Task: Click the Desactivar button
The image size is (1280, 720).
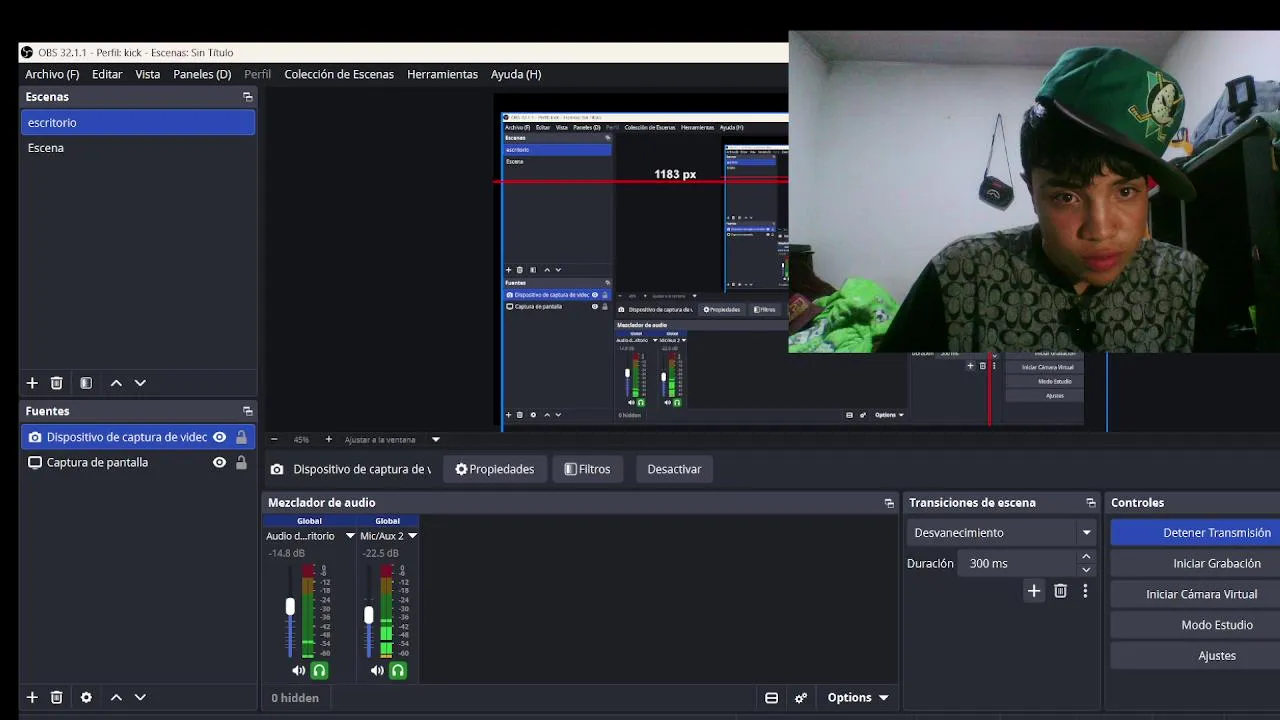Action: 674,469
